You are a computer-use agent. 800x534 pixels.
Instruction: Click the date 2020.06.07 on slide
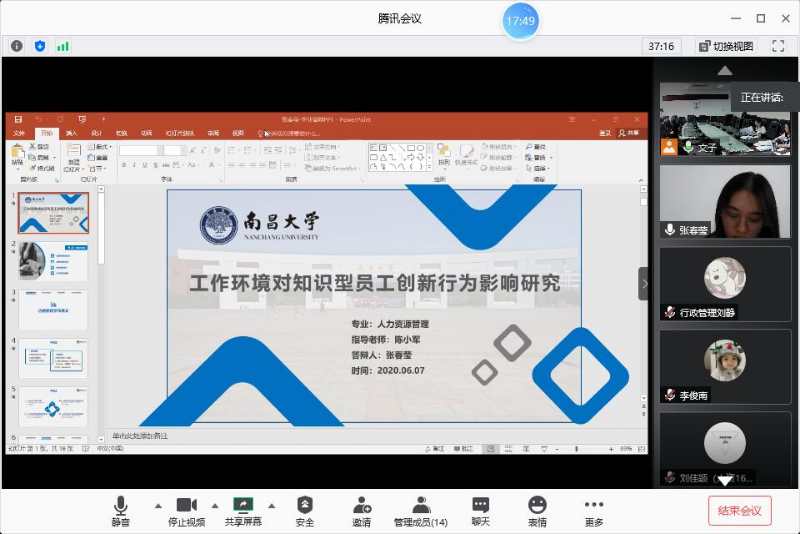point(401,371)
